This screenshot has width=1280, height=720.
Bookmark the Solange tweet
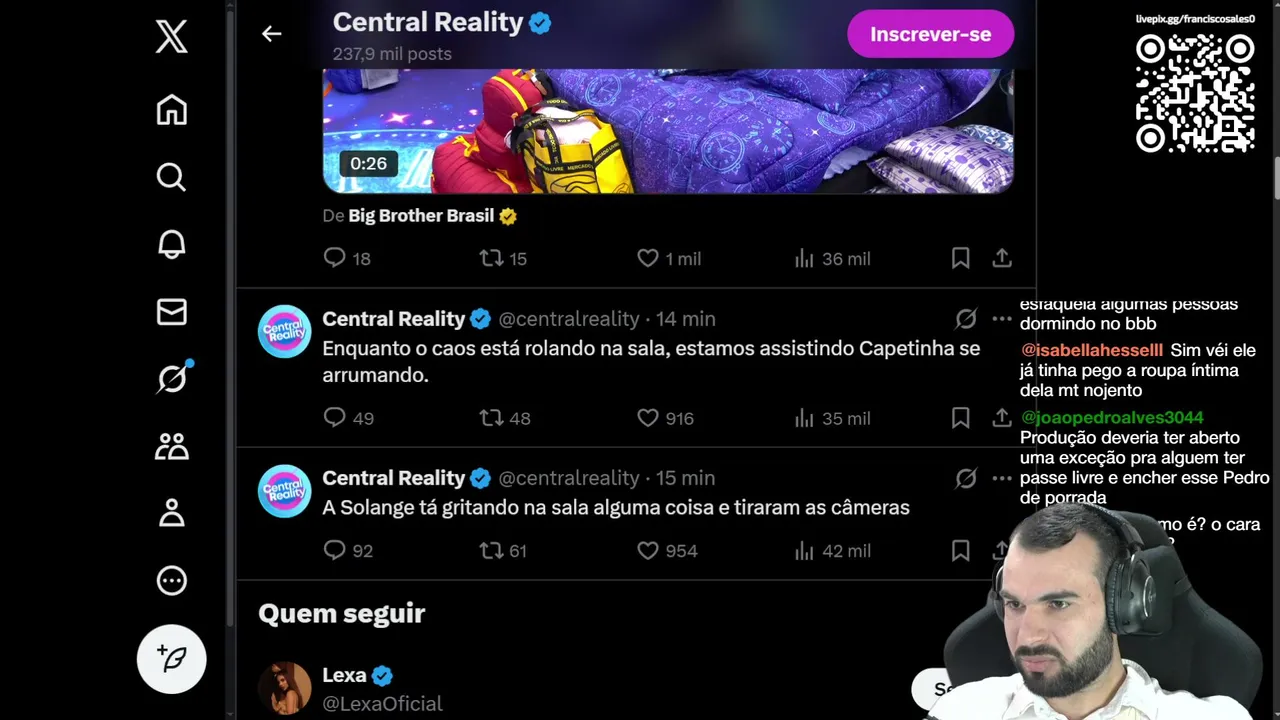click(x=960, y=550)
